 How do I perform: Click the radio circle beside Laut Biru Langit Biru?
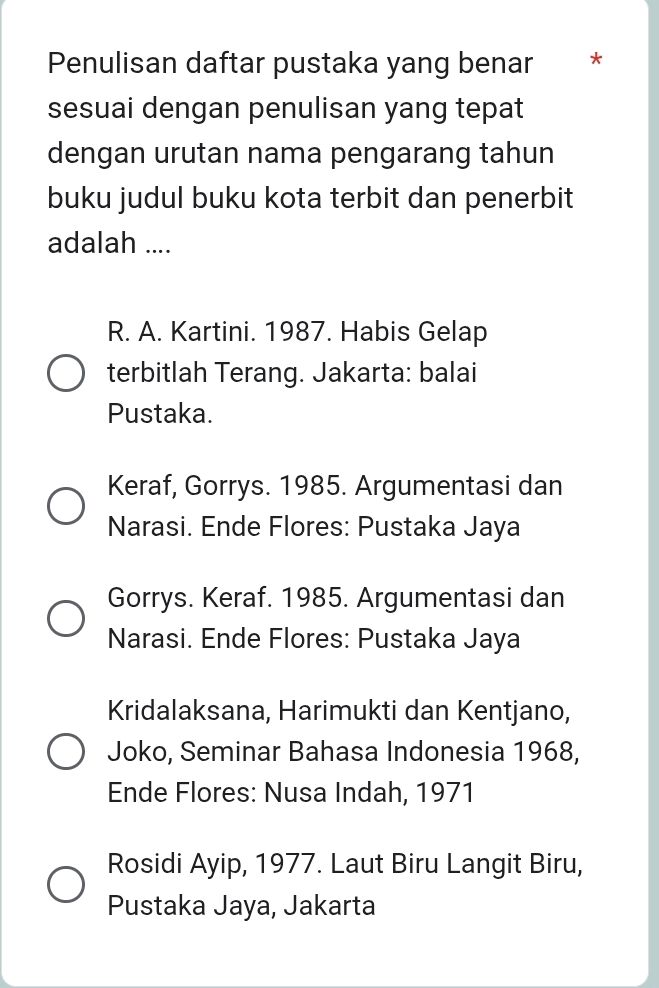(x=66, y=884)
